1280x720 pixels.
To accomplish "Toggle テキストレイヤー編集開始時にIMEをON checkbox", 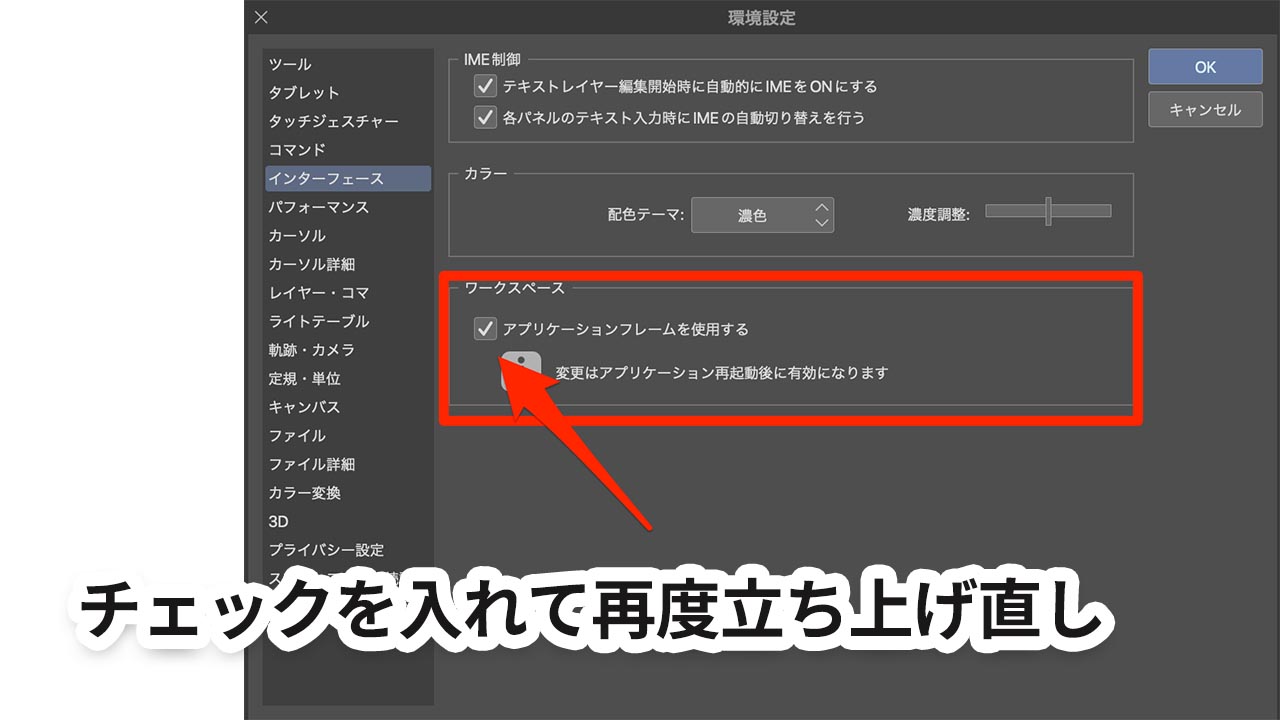I will (x=486, y=87).
